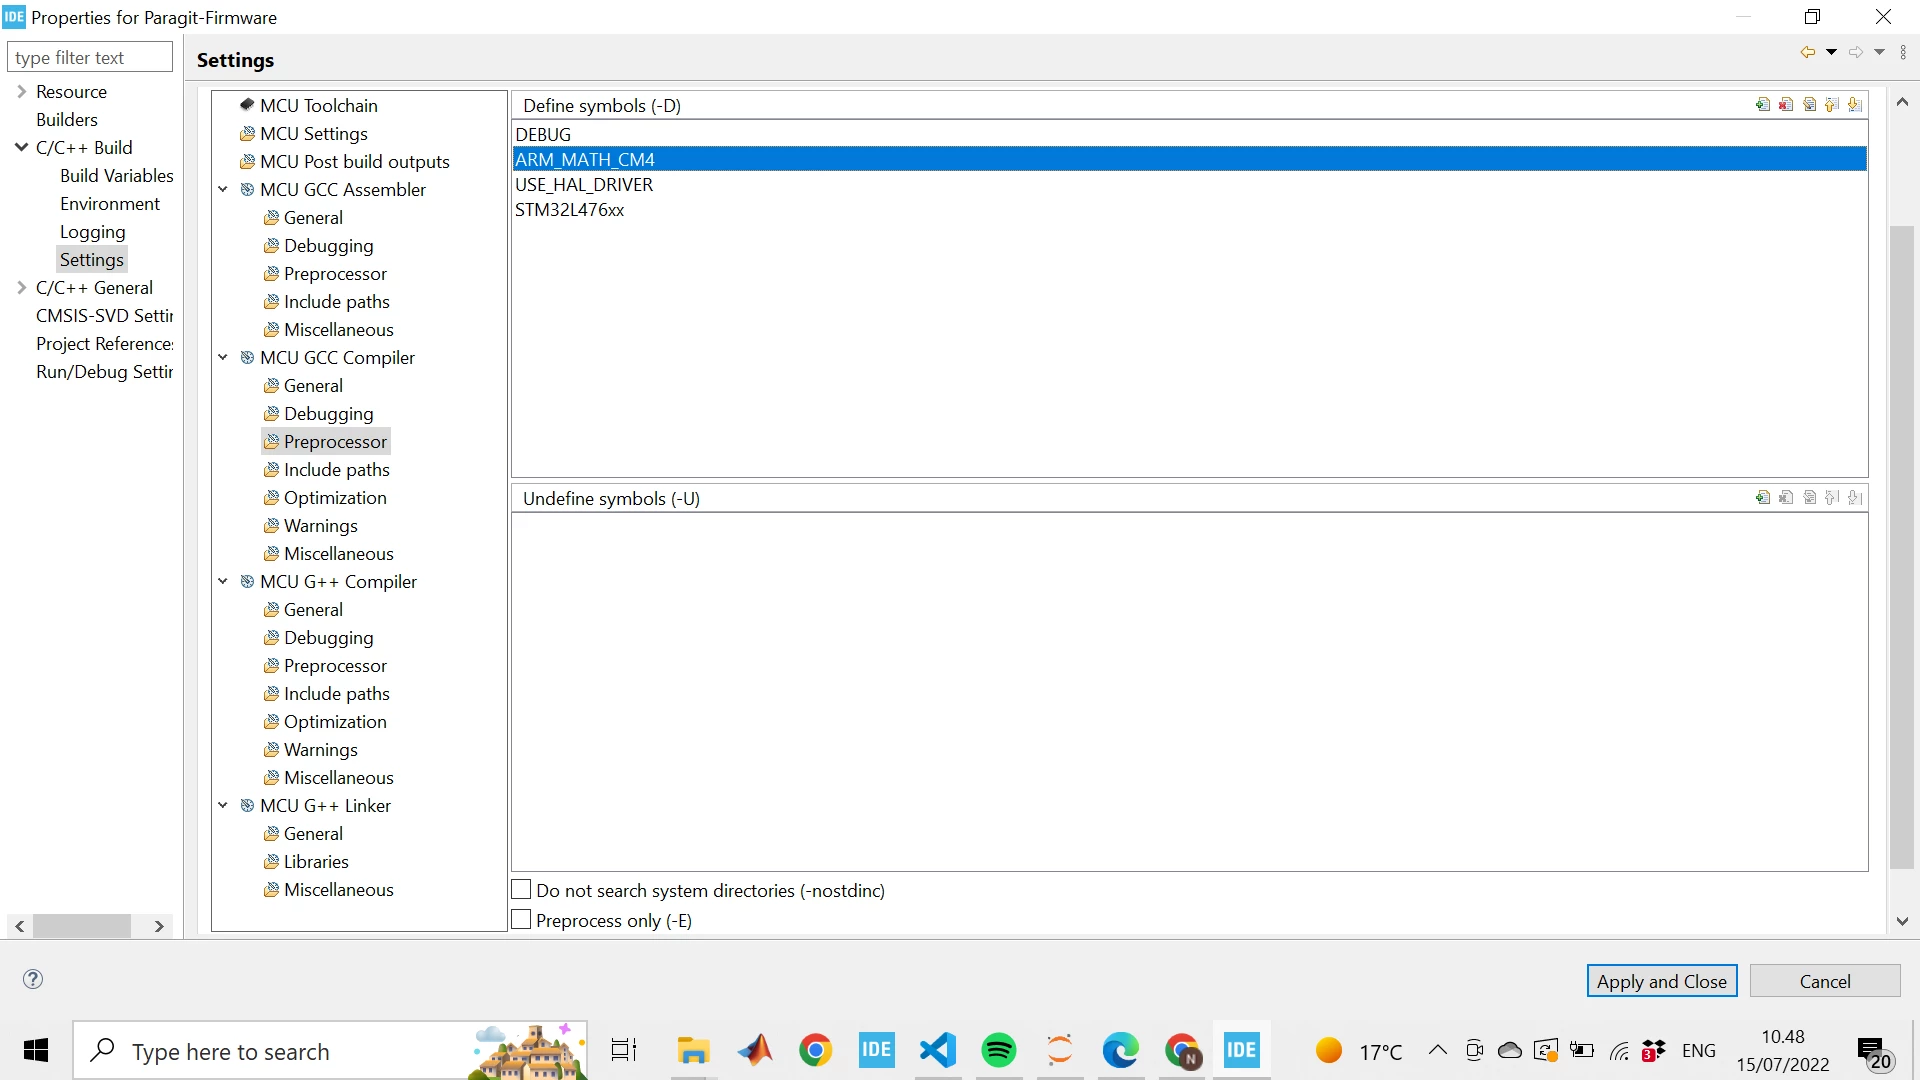This screenshot has width=1920, height=1080.
Task: Navigate back in preferences history
Action: 1807,52
